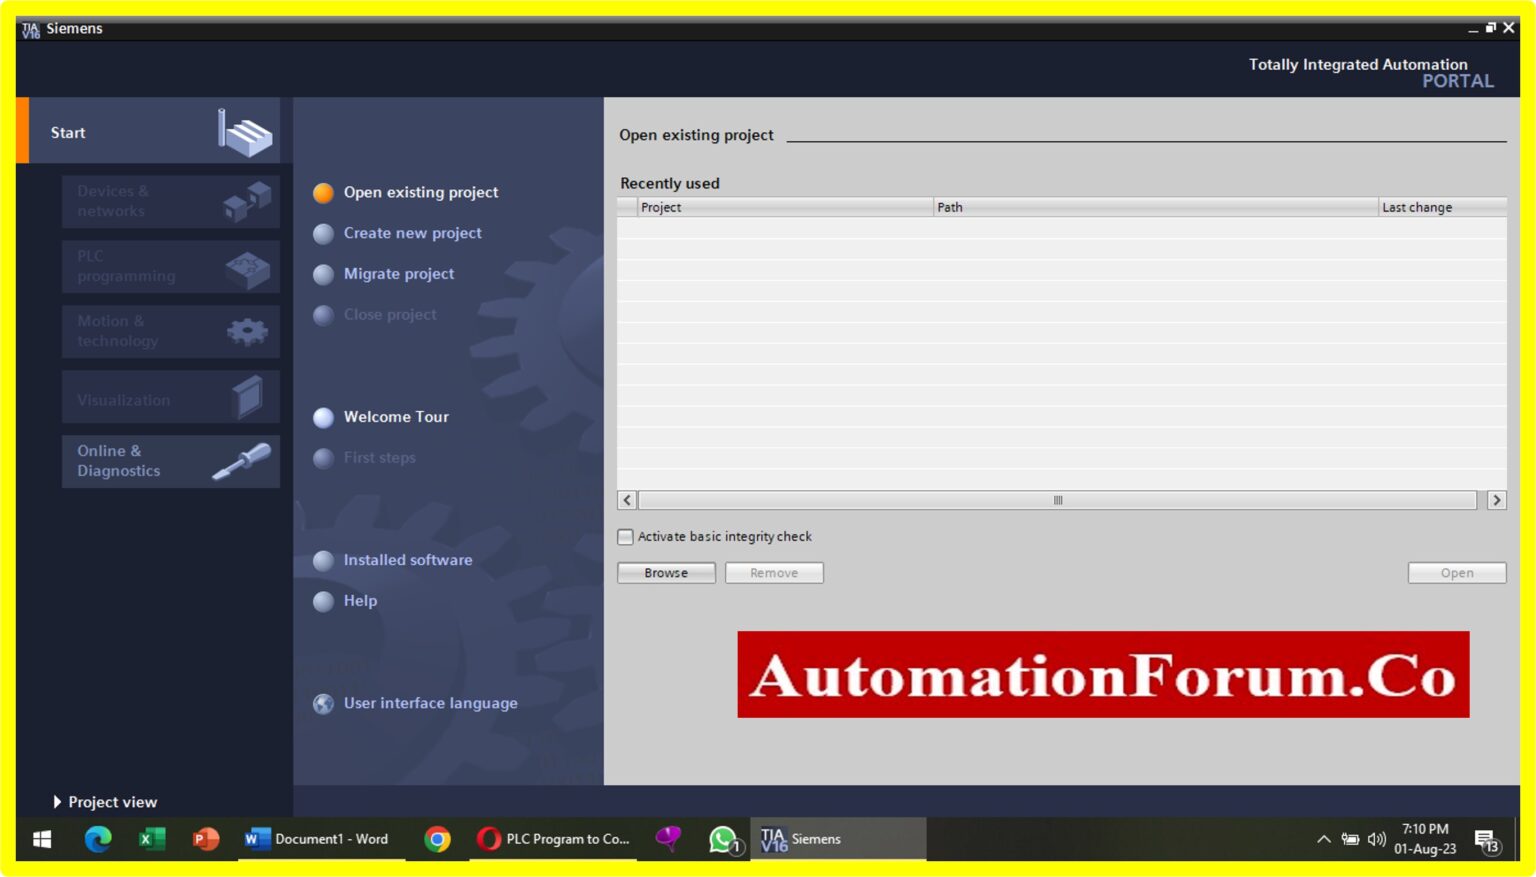Expand the Project view arrow
1536x877 pixels.
57,802
